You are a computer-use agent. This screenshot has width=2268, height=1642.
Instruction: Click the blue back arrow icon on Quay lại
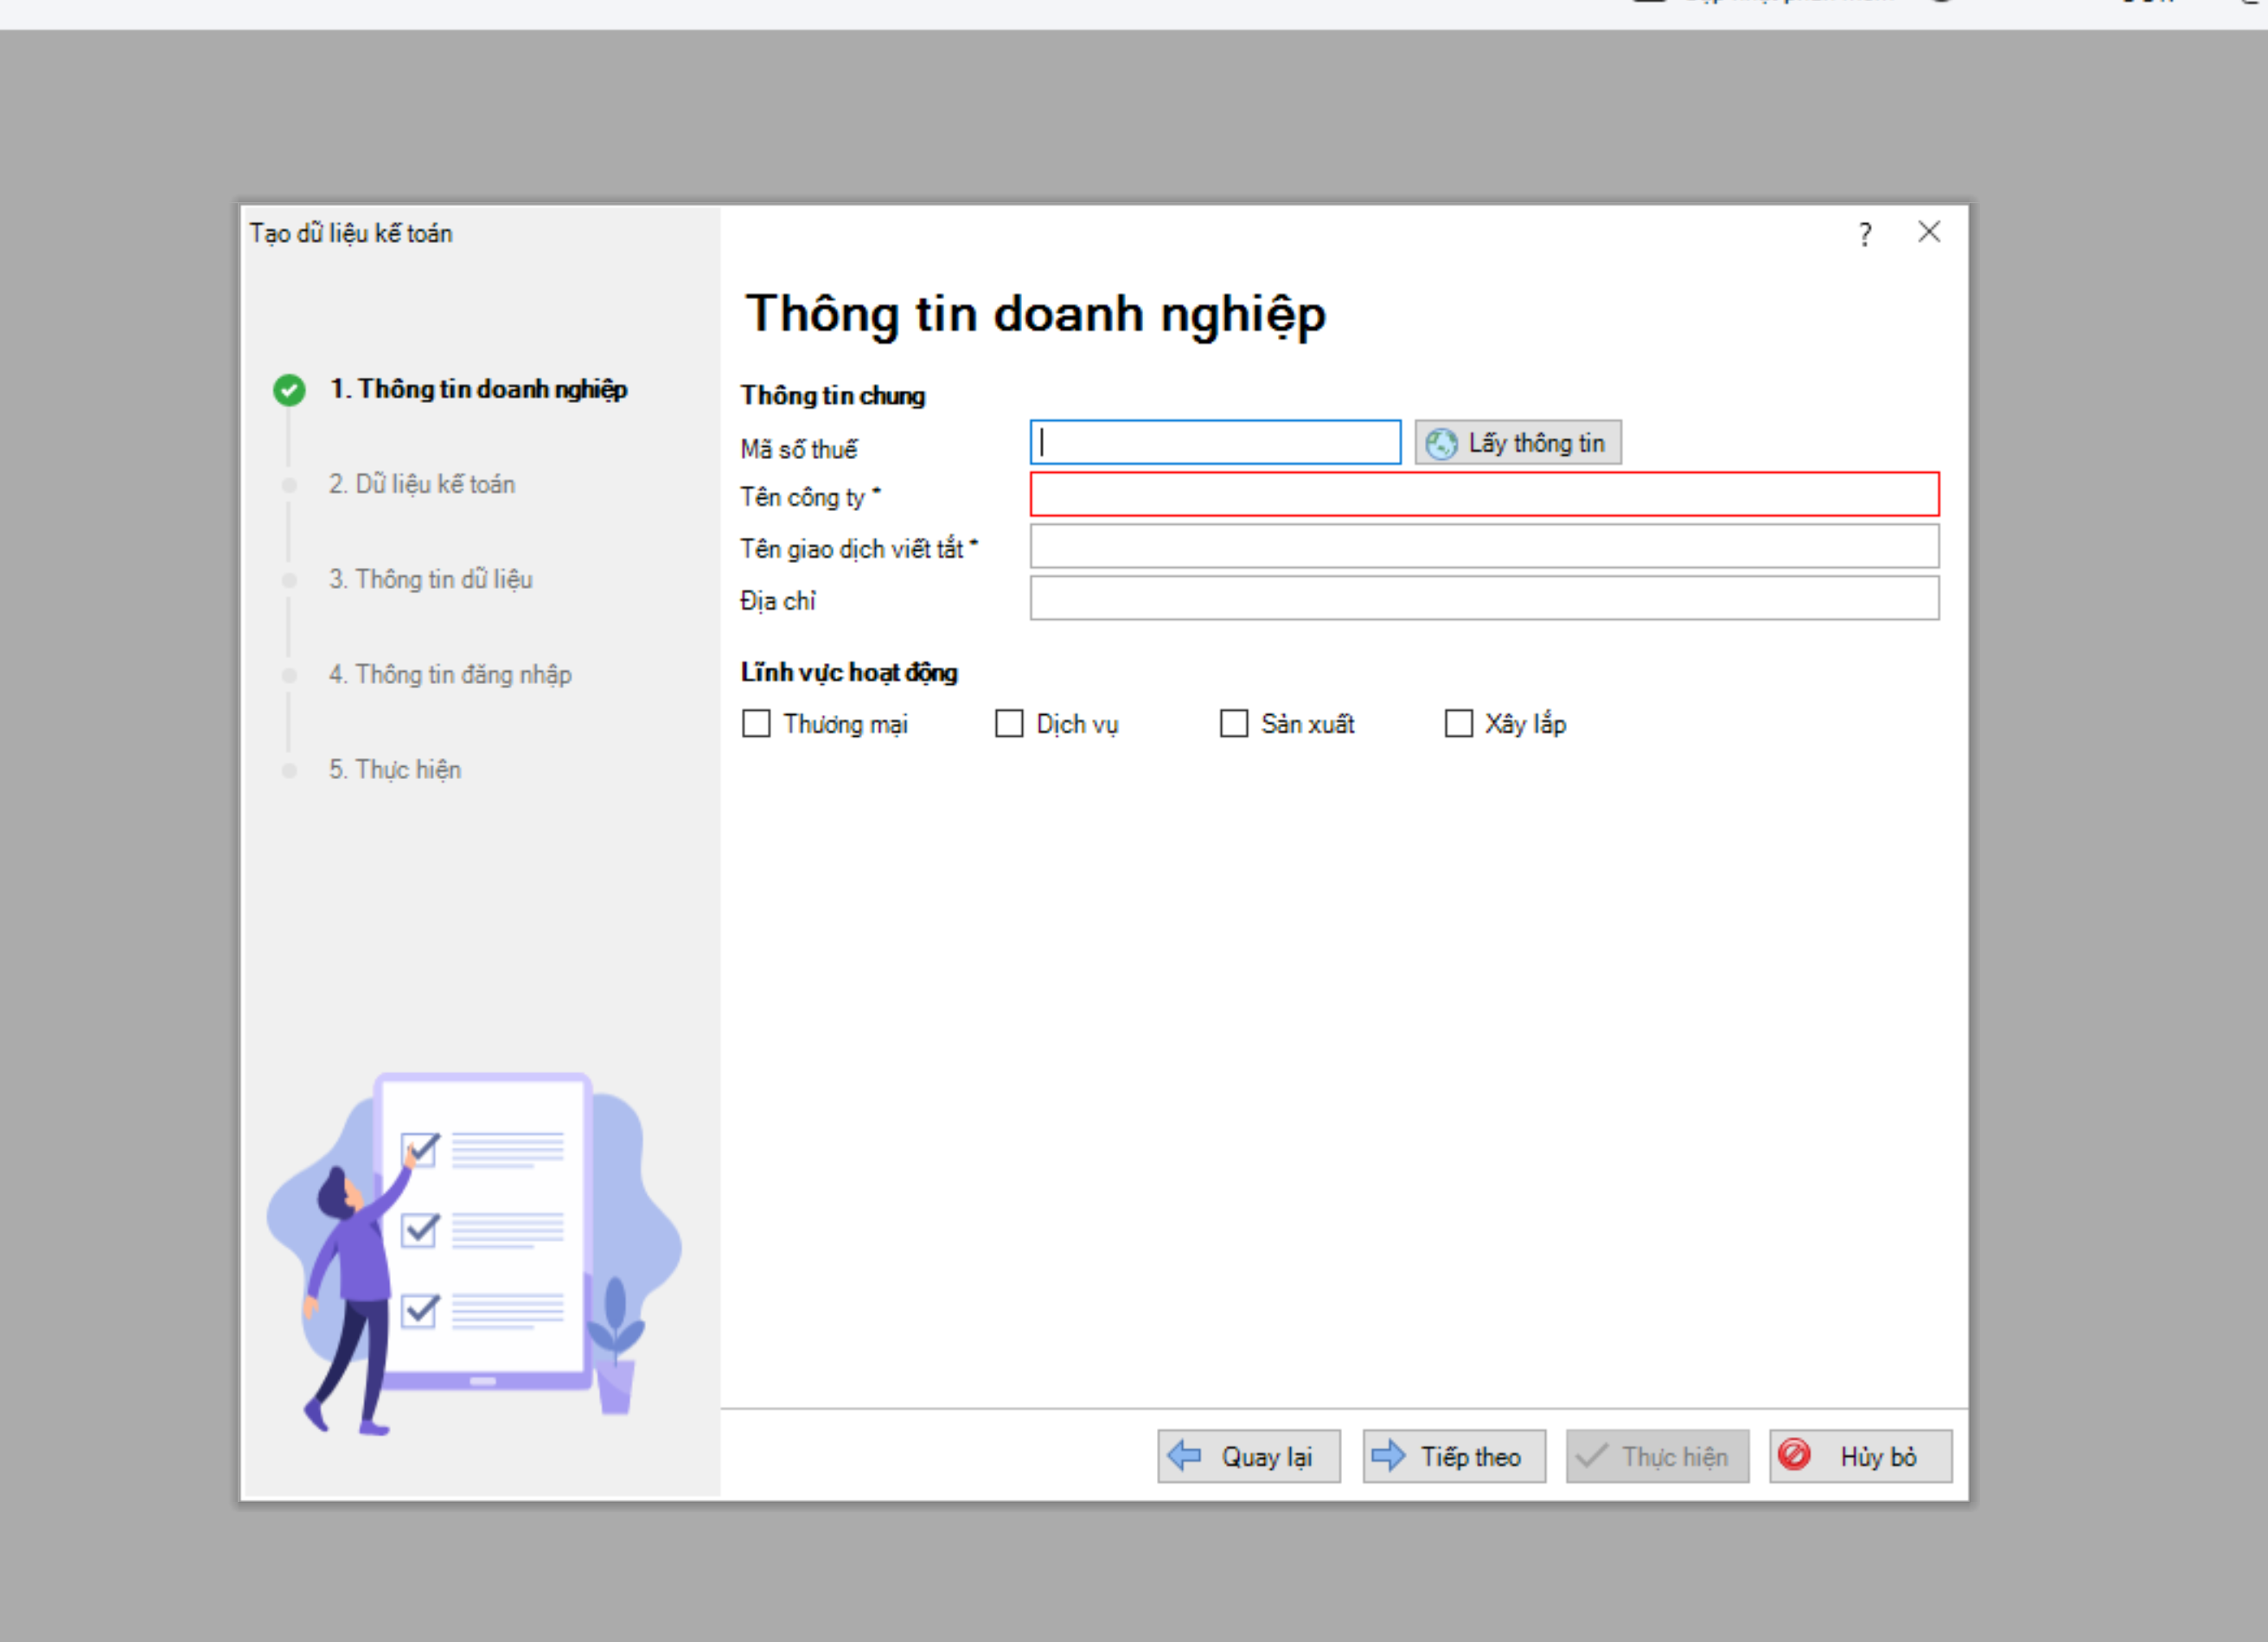(x=1185, y=1455)
